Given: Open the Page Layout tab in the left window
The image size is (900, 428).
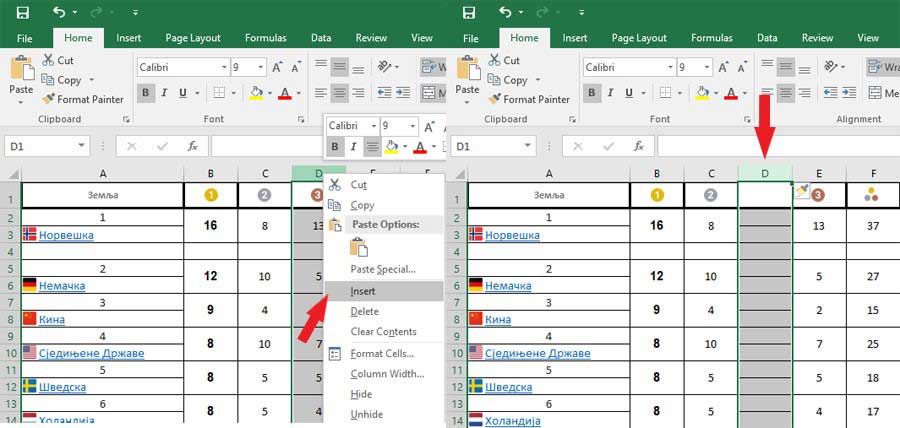Looking at the screenshot, I should [193, 38].
